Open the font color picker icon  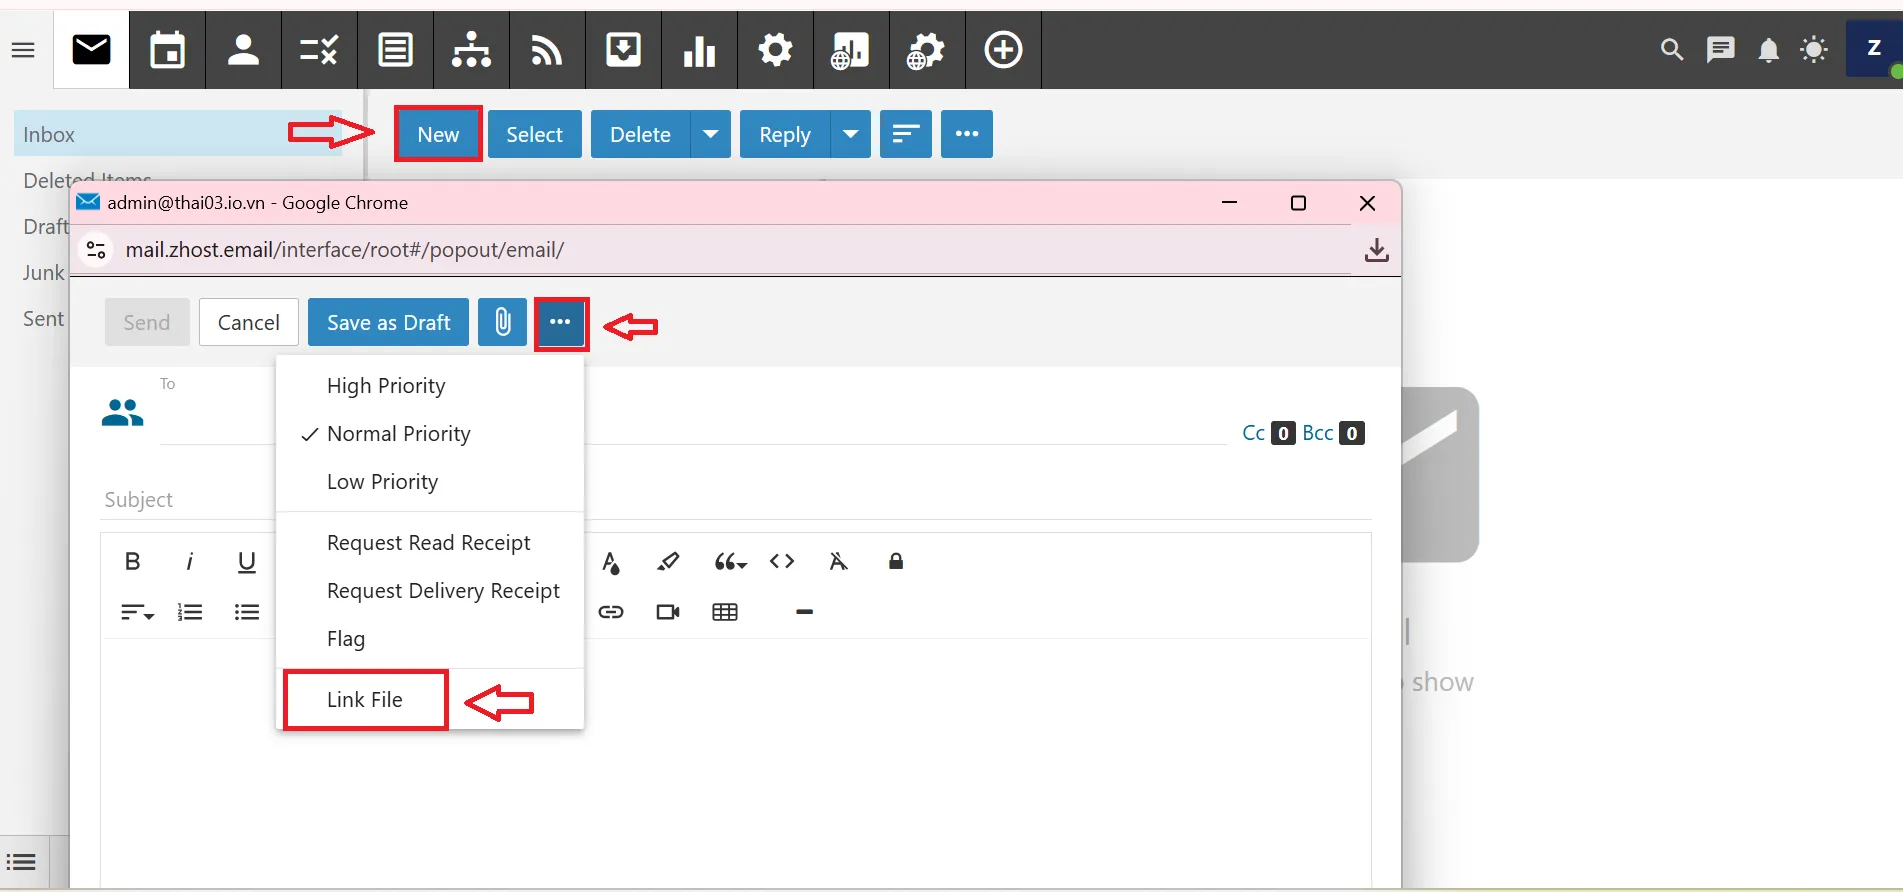click(x=611, y=562)
